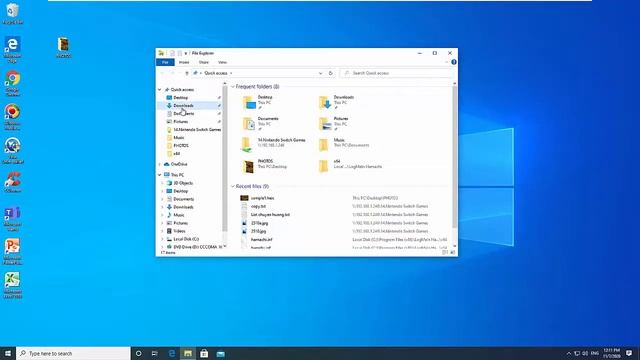Image resolution: width=640 pixels, height=360 pixels.
Task: Click the Cortana circle on the taskbar
Action: coord(138,353)
